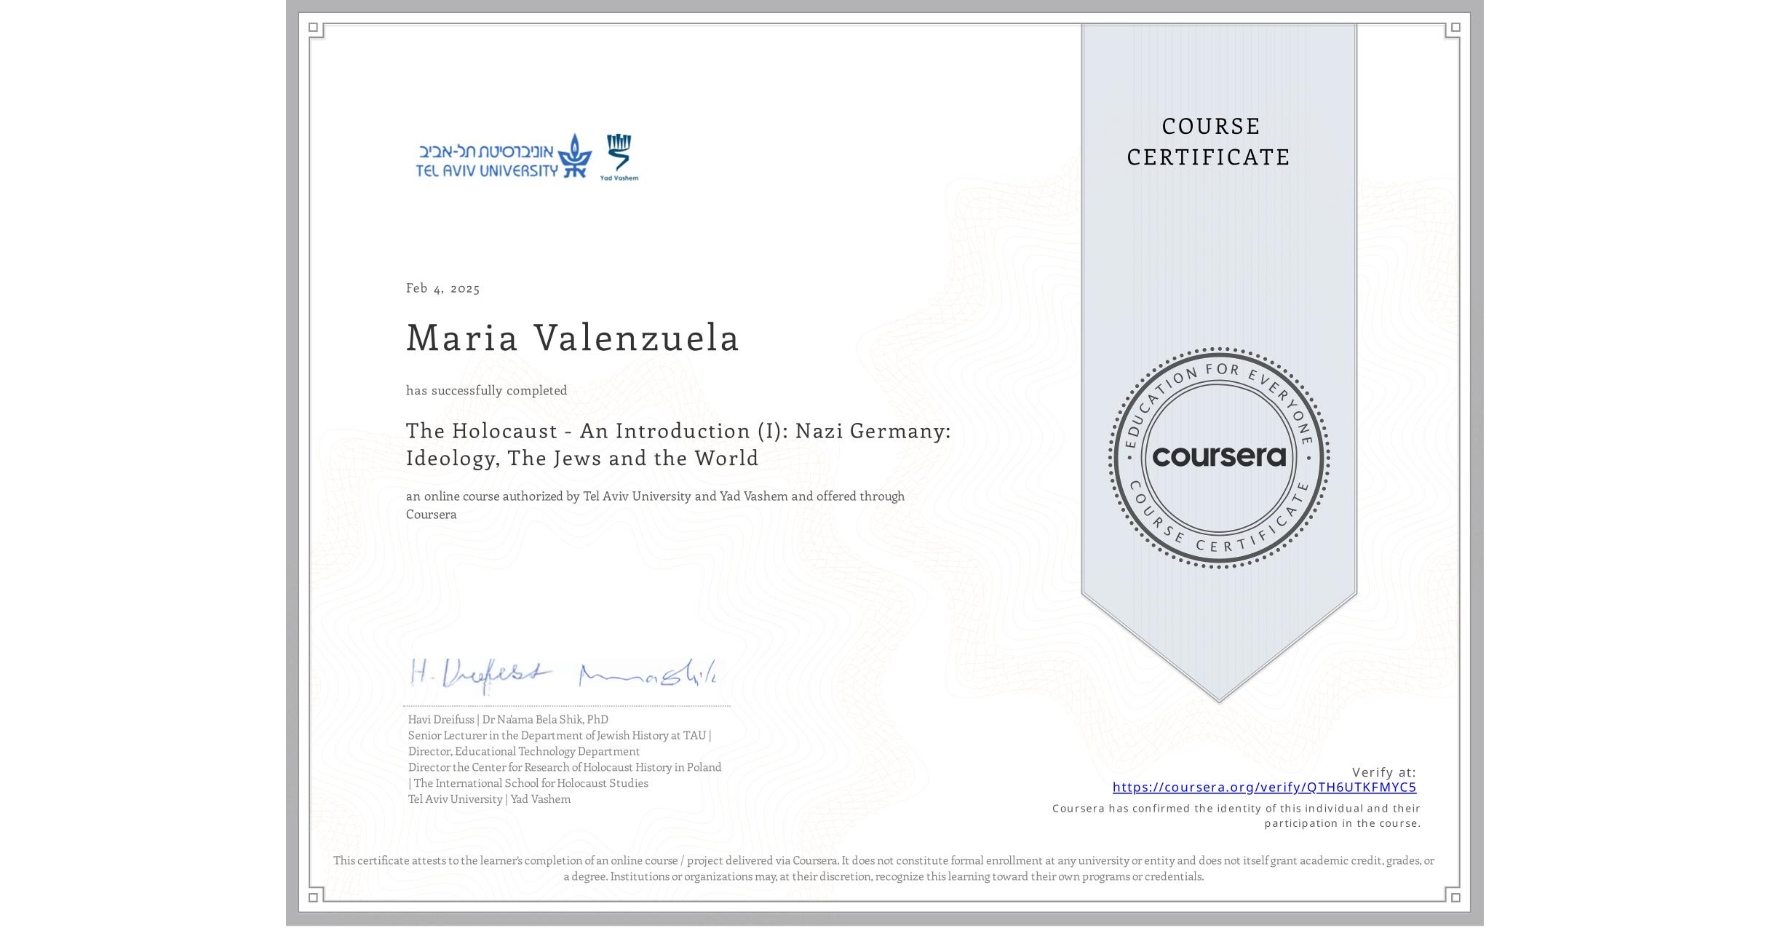Click the 'Verify at:' label

pyautogui.click(x=1384, y=772)
